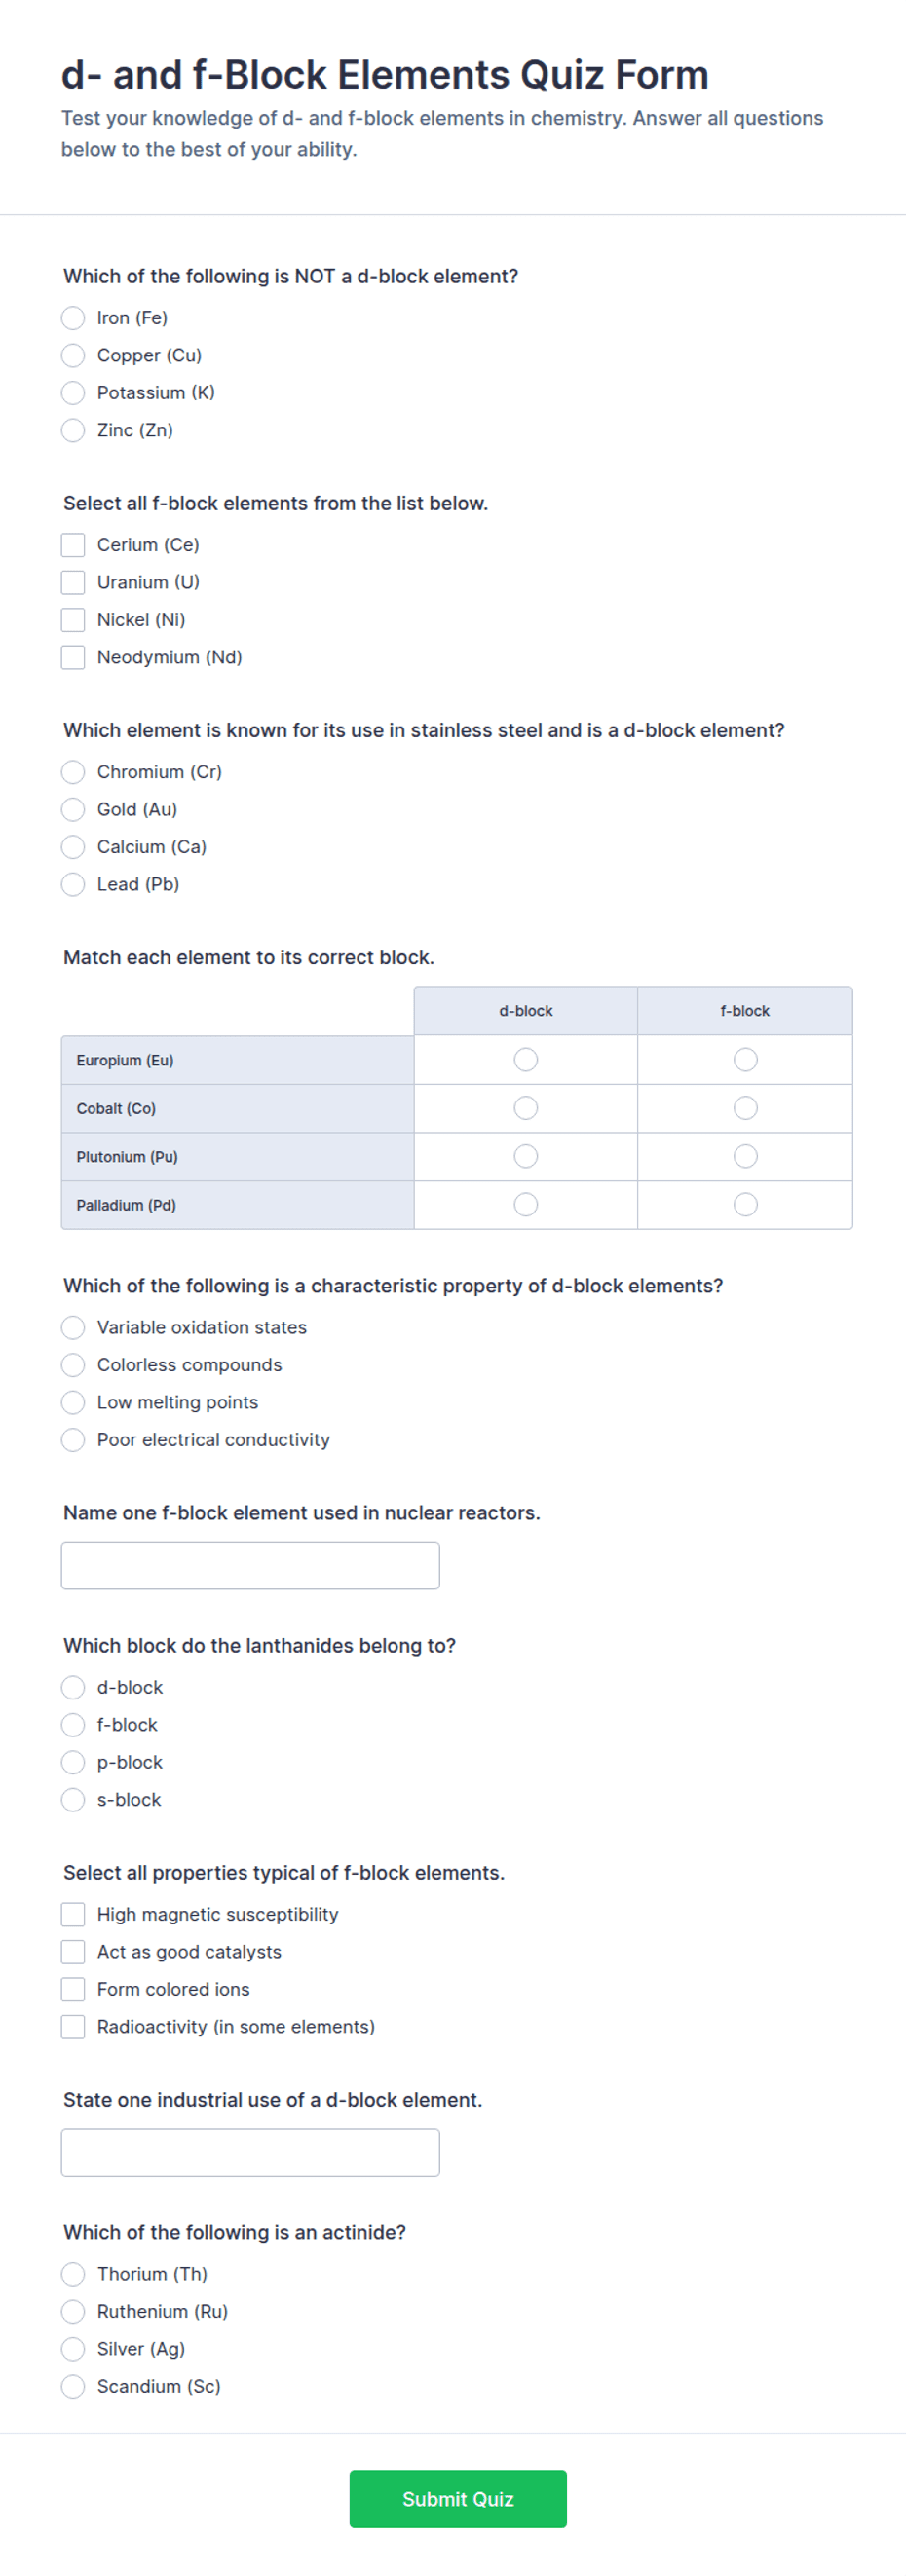Choose Iron (Fe) as answer
Viewport: 906px width, 2576px height.
coord(73,318)
